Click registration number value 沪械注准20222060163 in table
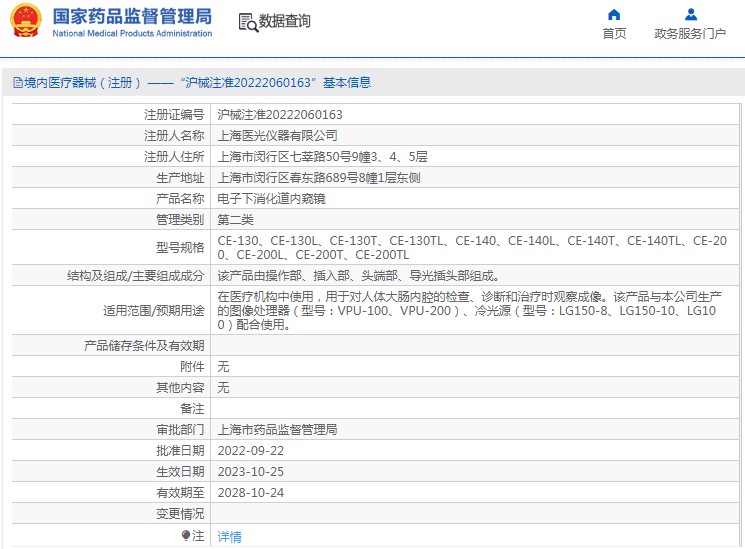 [x=280, y=115]
